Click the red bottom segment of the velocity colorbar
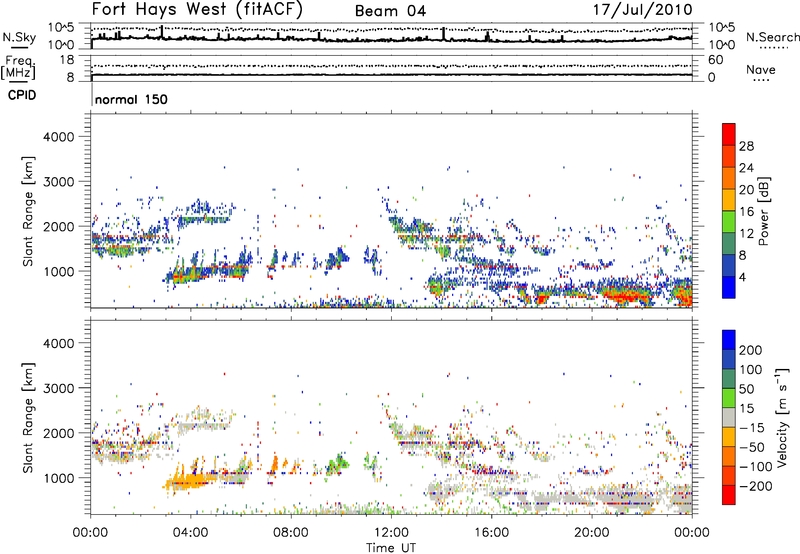 (x=729, y=495)
